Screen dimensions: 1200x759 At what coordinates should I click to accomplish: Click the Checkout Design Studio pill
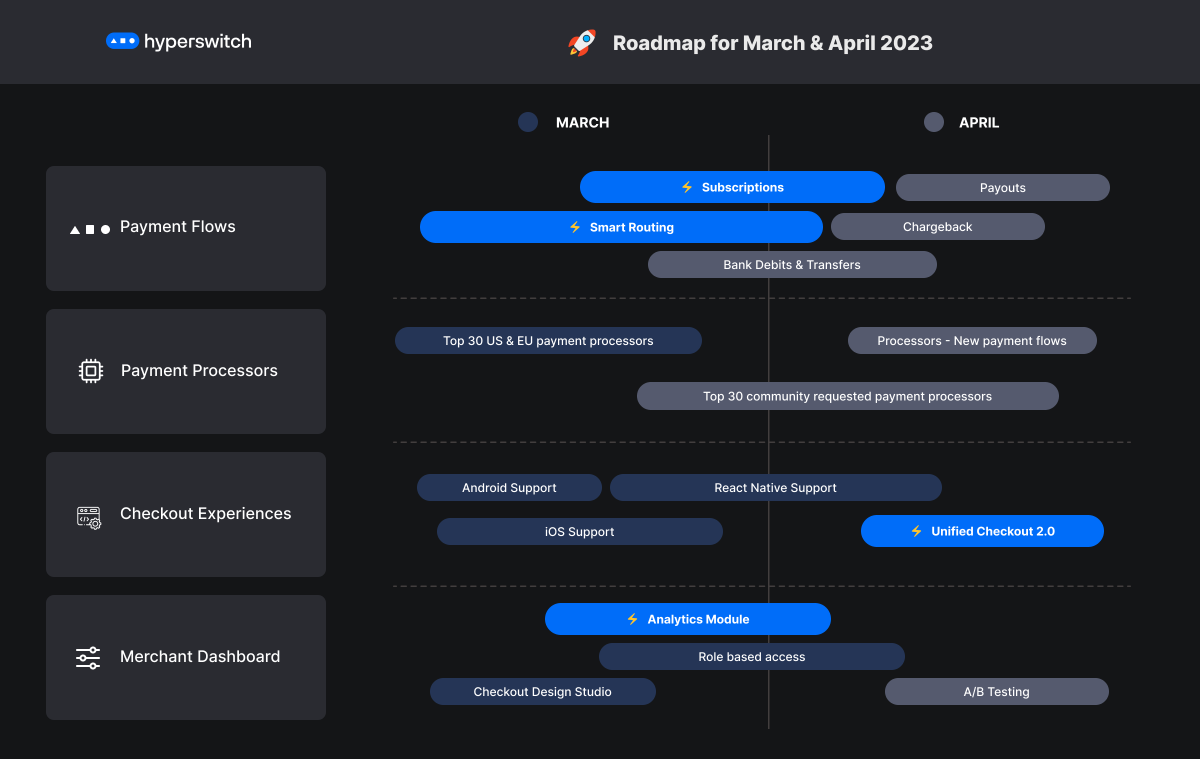(x=543, y=691)
